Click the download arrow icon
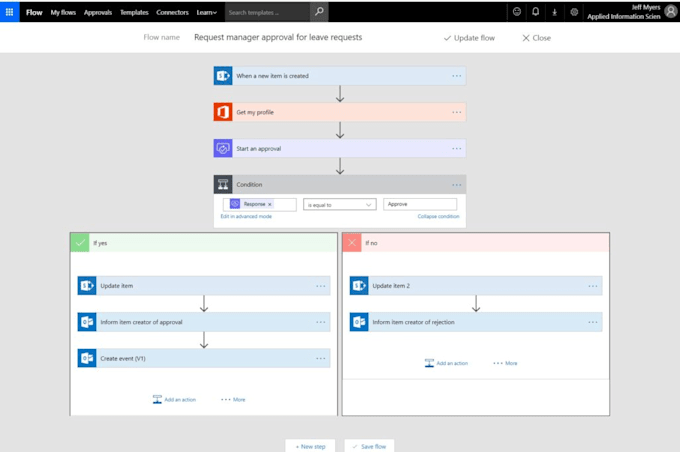 click(555, 12)
